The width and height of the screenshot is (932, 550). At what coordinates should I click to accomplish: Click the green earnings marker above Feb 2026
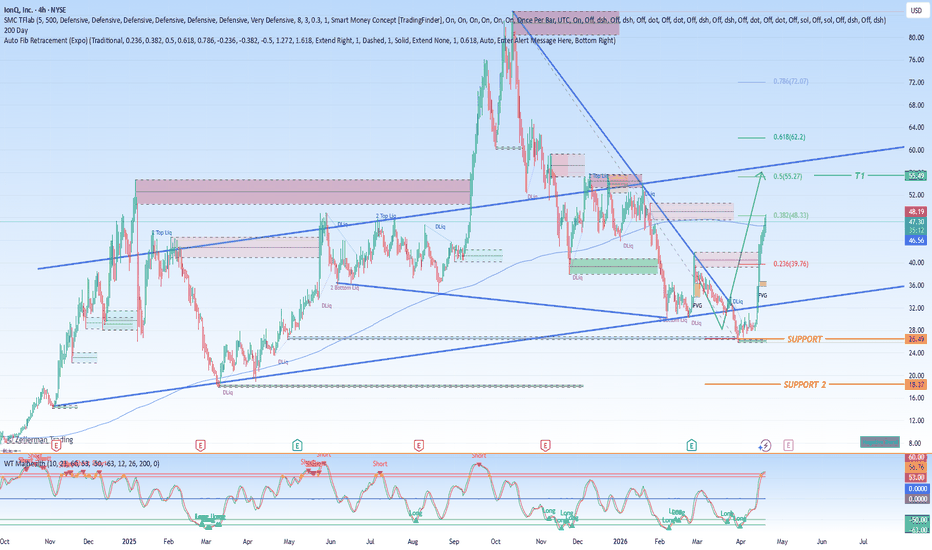(x=691, y=445)
